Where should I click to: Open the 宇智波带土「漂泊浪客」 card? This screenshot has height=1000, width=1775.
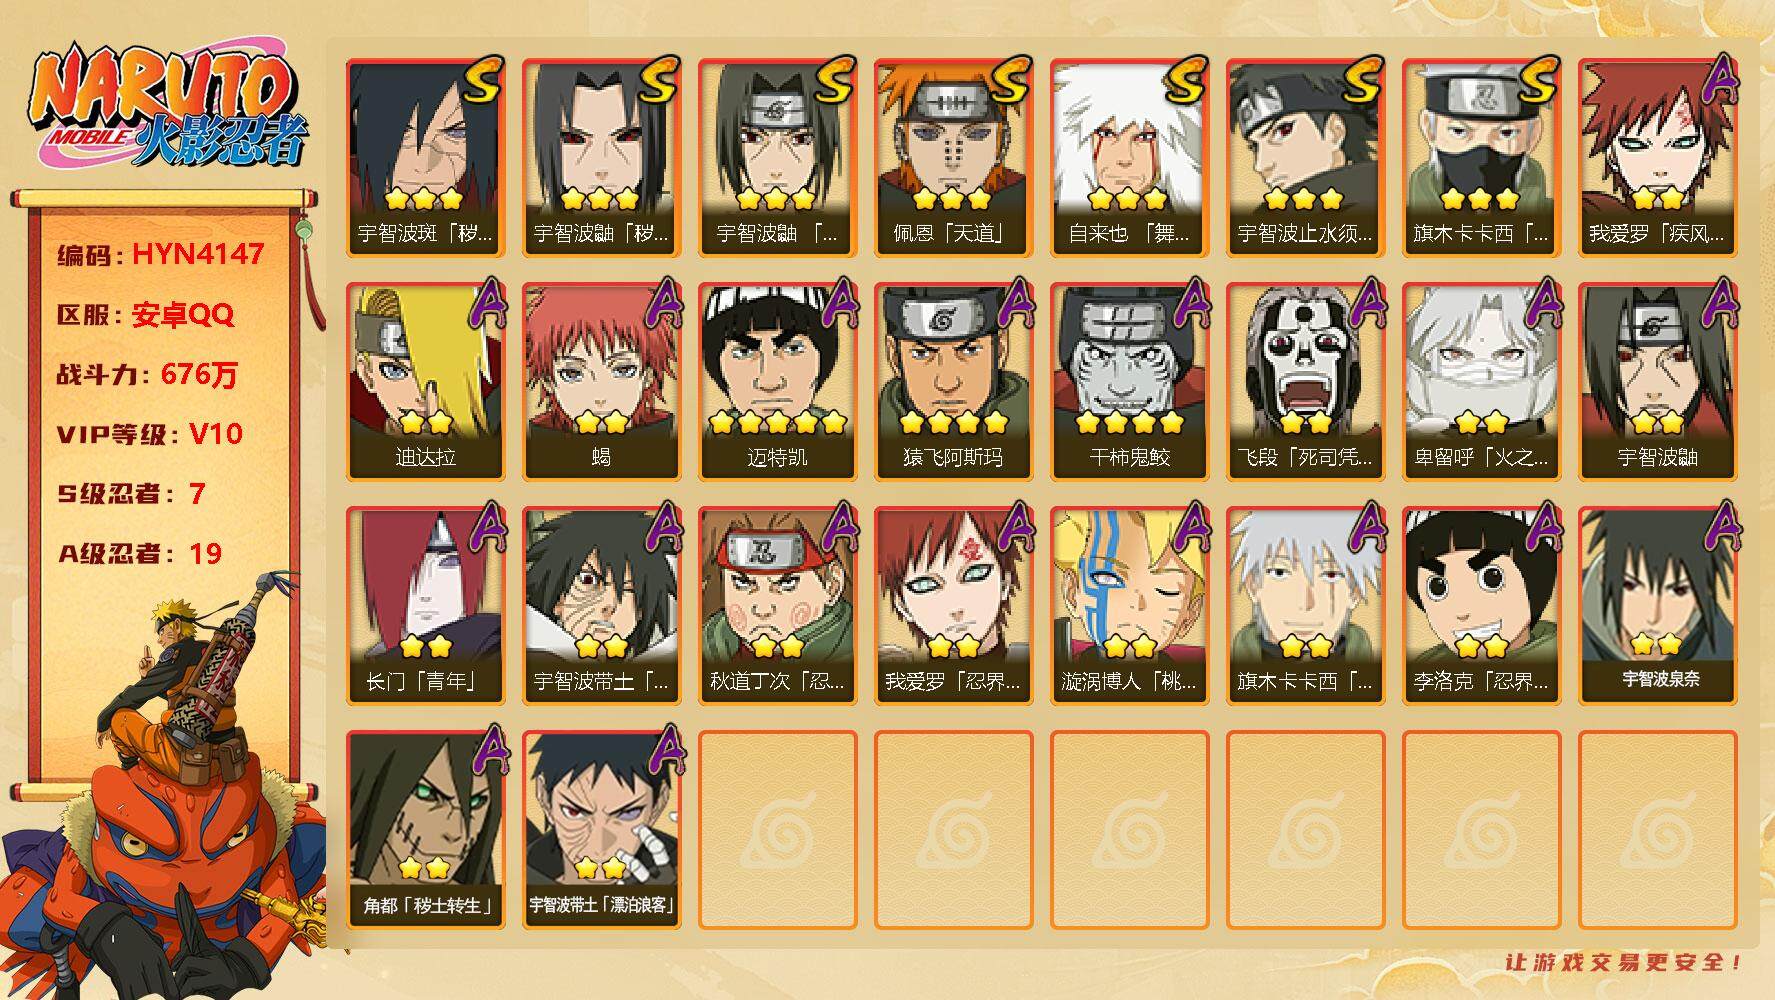601,829
